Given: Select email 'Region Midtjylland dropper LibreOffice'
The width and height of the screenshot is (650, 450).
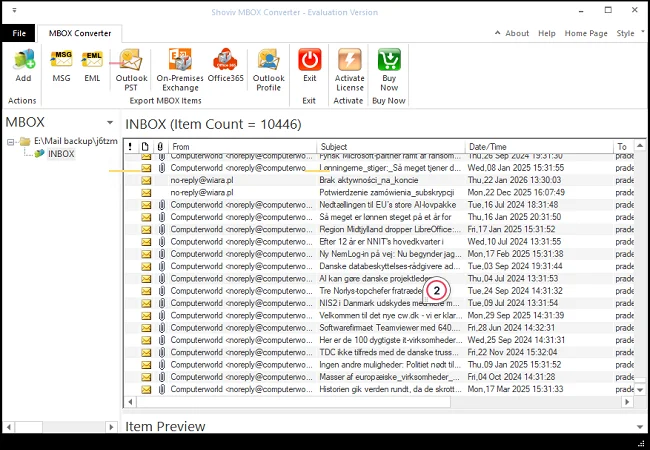Looking at the screenshot, I should (380, 229).
